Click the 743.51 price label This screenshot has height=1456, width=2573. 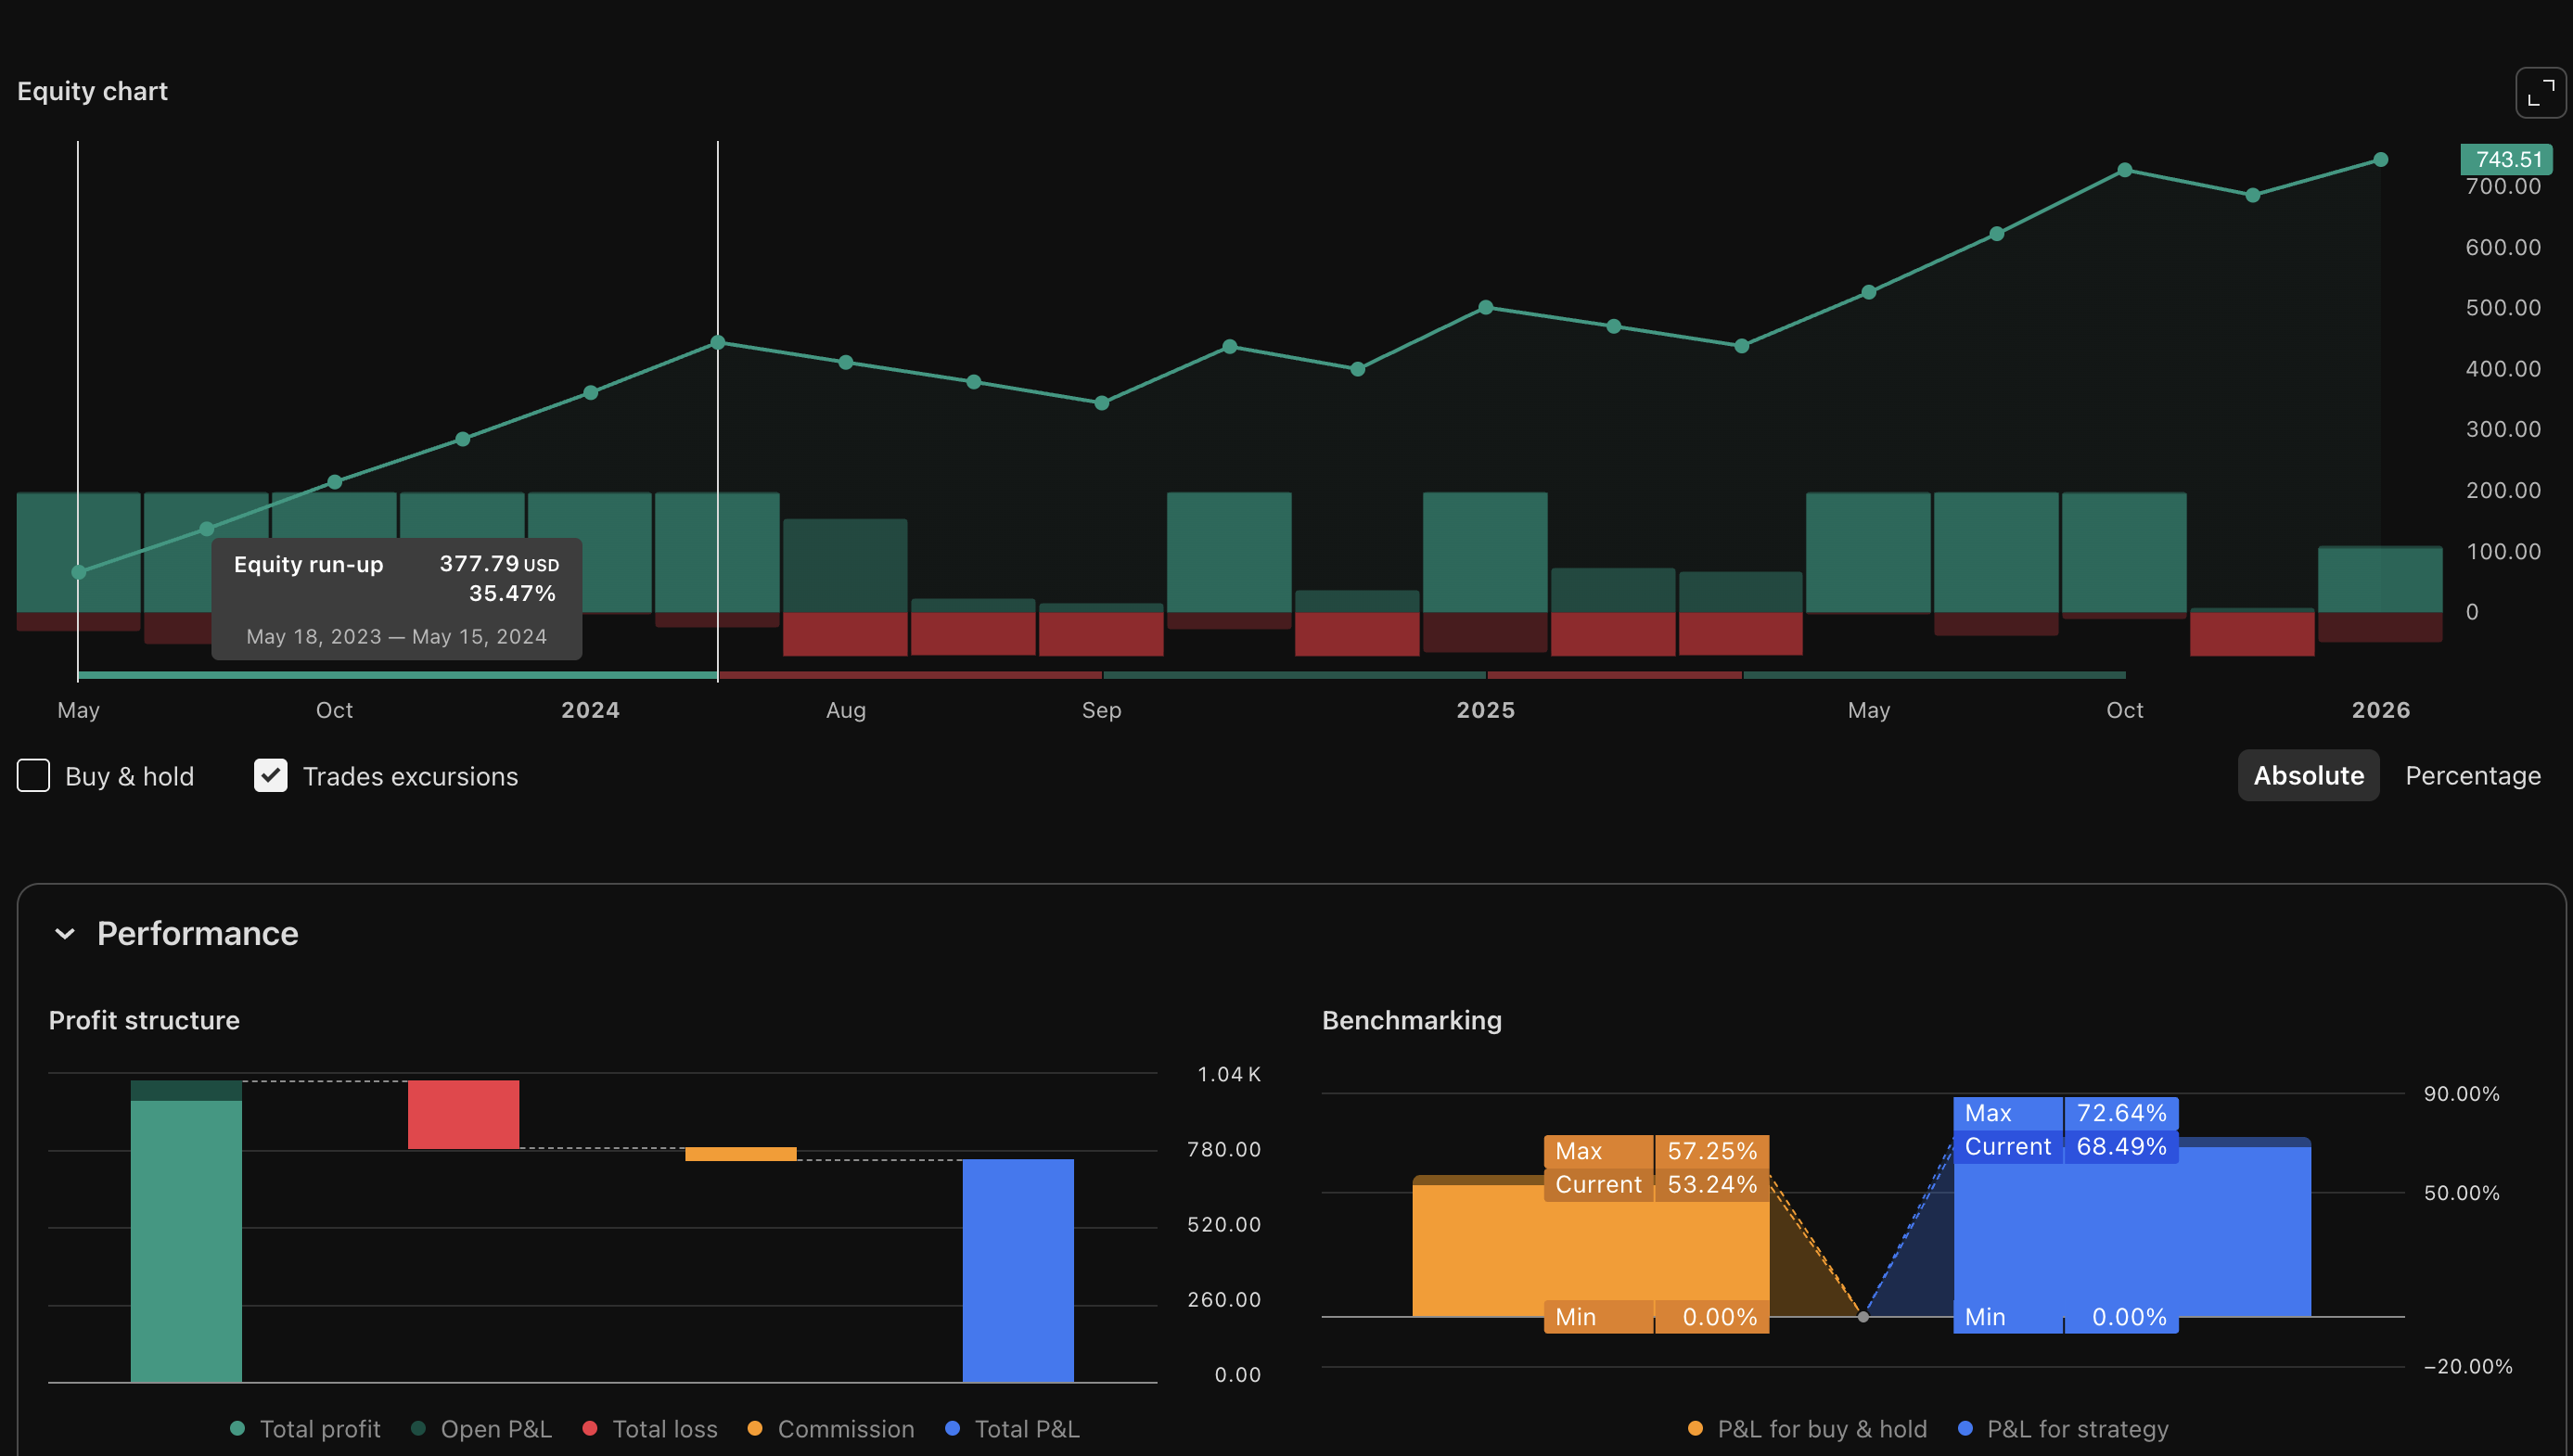point(2507,160)
